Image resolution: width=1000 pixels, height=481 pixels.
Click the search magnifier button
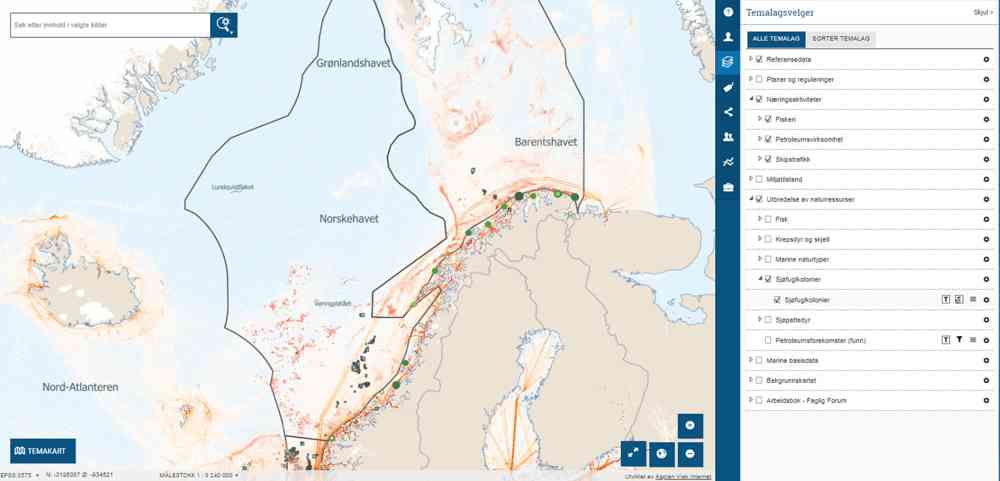tap(224, 26)
